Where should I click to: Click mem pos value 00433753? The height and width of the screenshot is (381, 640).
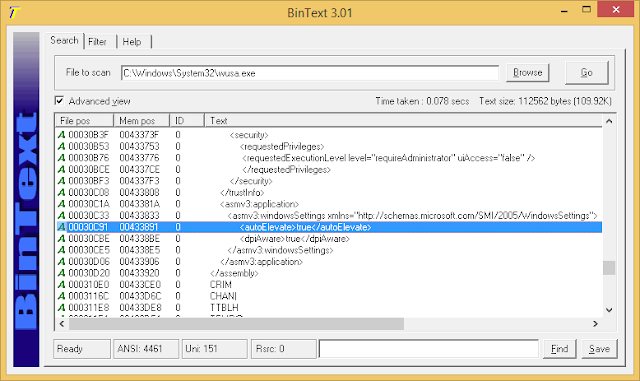[x=139, y=146]
